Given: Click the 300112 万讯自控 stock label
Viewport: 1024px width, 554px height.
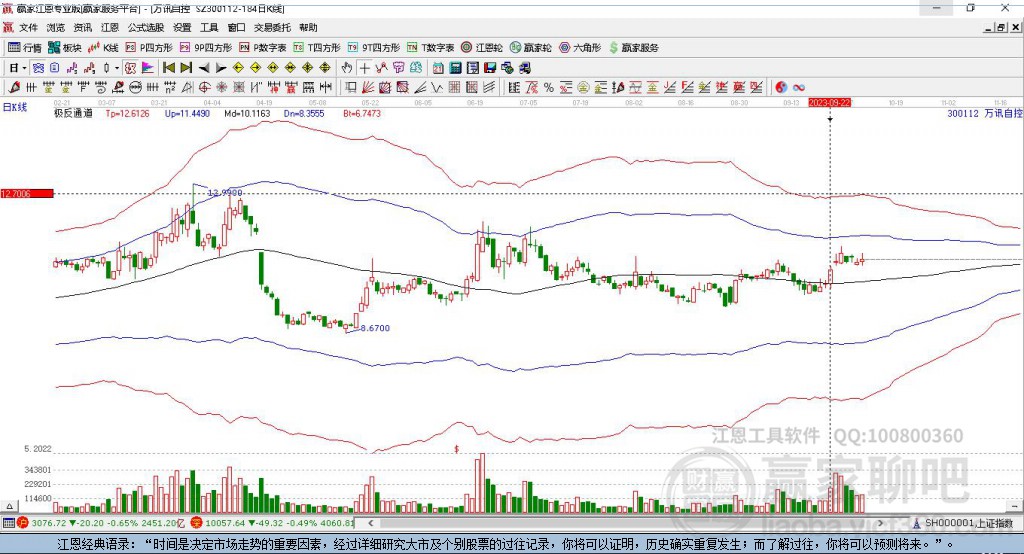Looking at the screenshot, I should coord(984,113).
